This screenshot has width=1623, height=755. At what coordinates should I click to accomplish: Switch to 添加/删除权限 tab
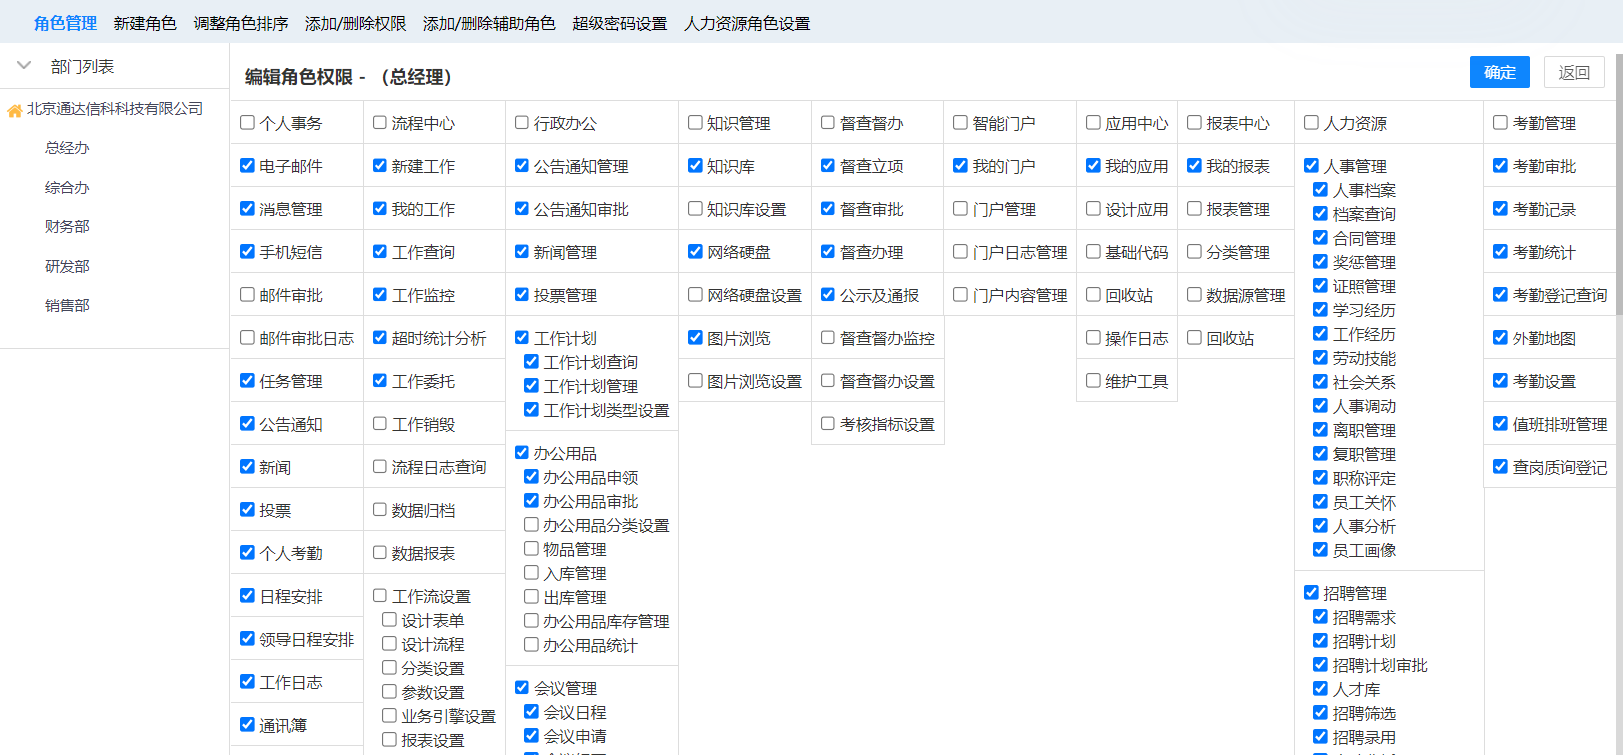coord(355,23)
